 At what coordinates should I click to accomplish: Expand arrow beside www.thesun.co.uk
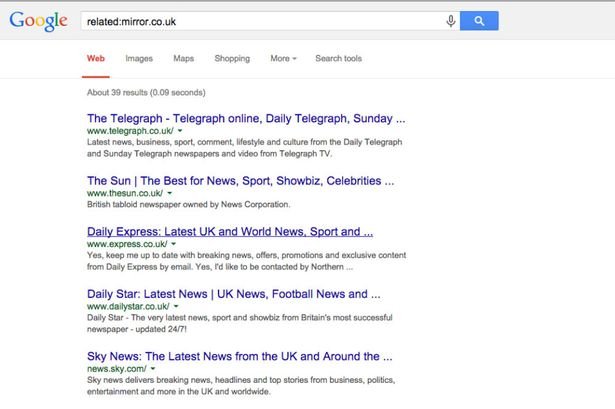[170, 193]
